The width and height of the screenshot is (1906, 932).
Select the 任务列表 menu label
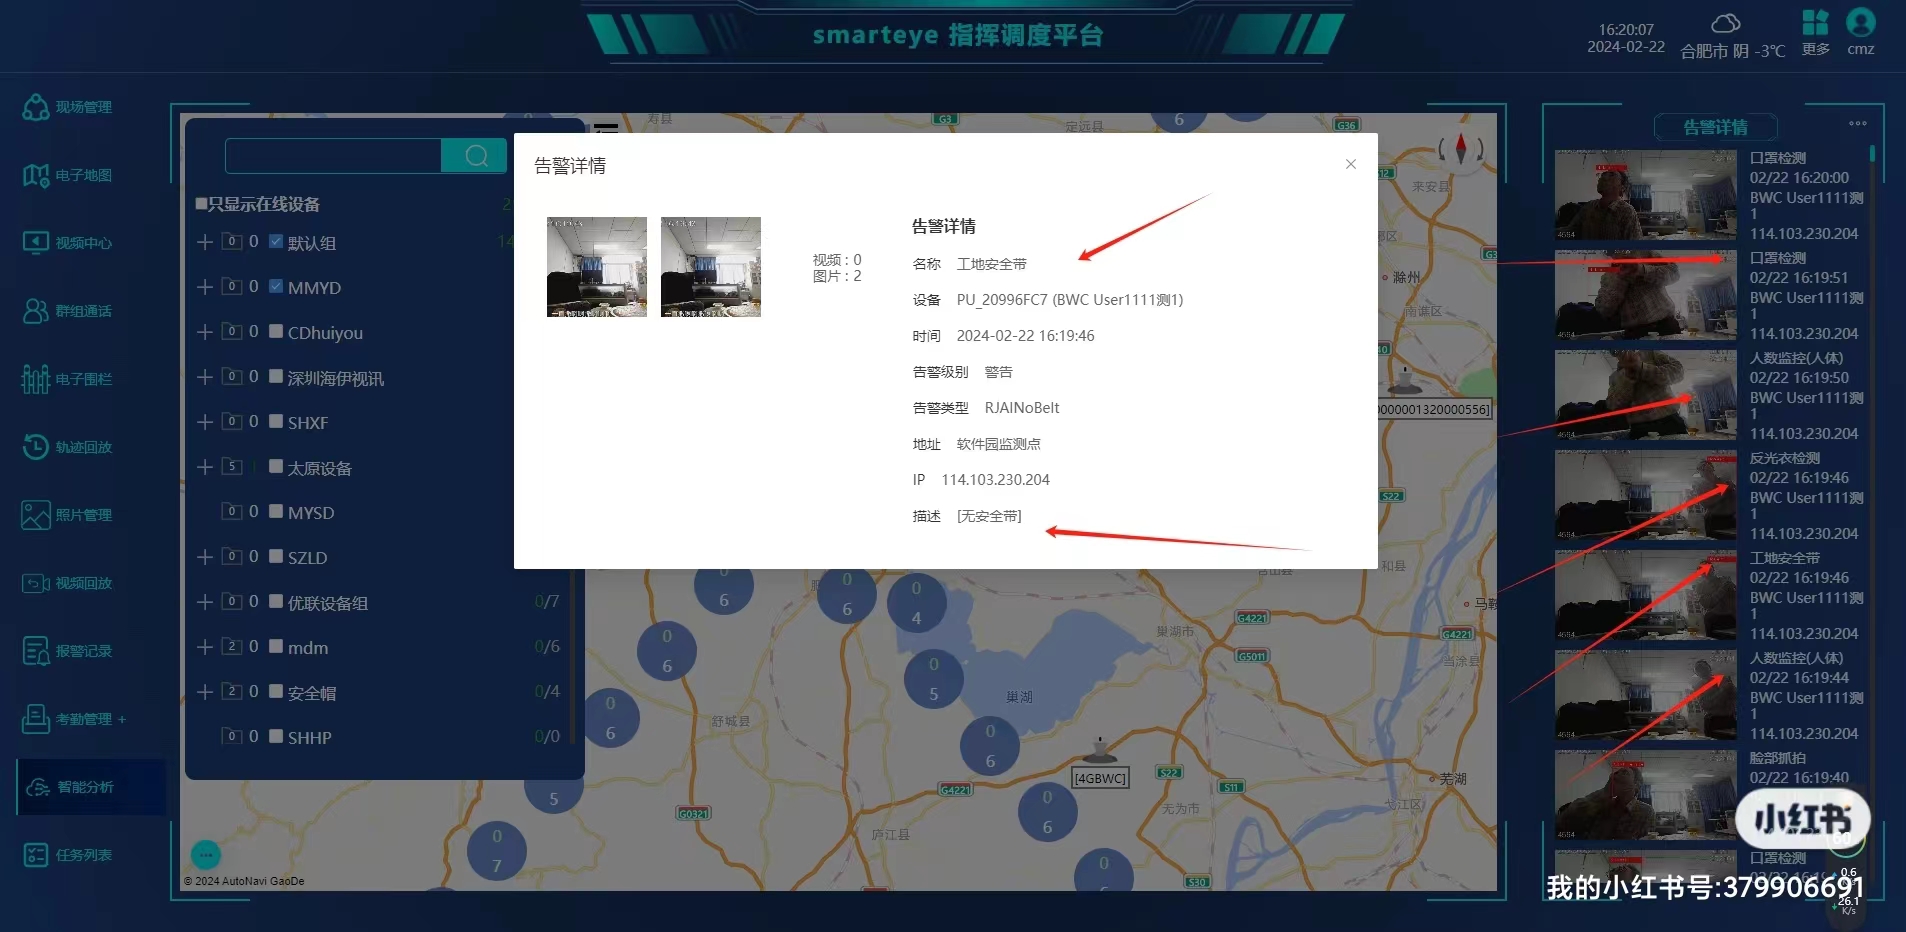pyautogui.click(x=84, y=855)
